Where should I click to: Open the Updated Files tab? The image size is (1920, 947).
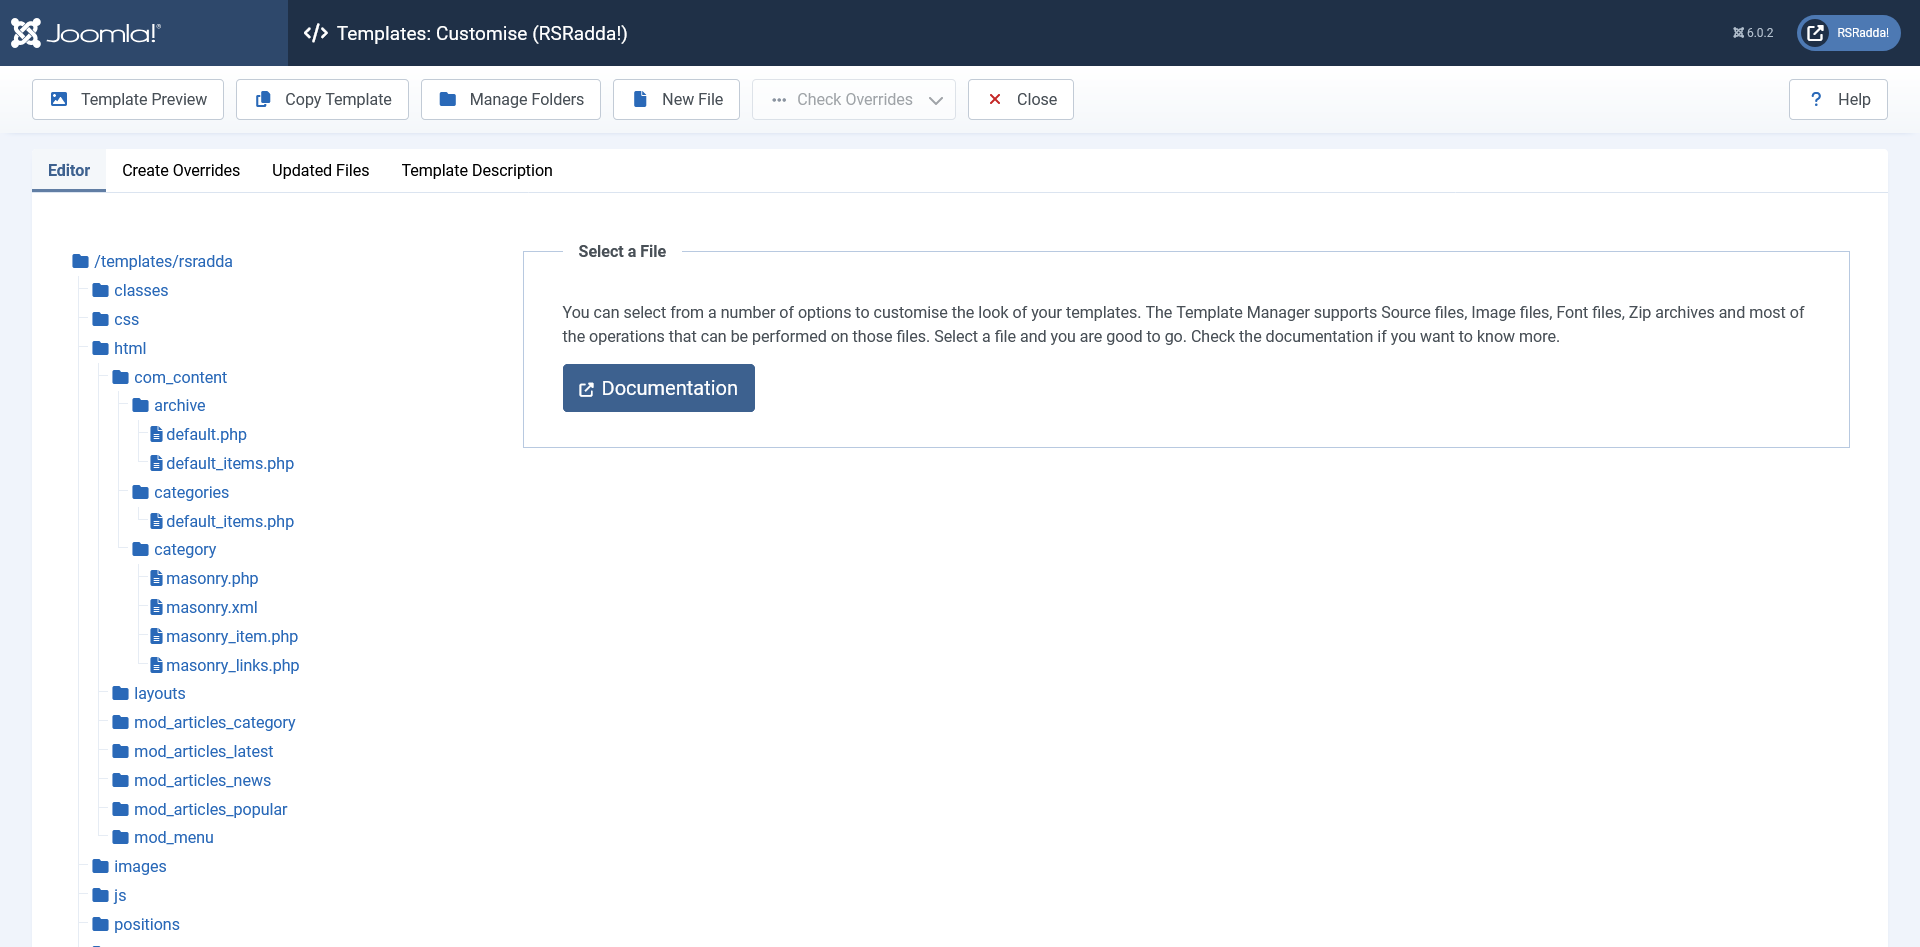(x=320, y=170)
